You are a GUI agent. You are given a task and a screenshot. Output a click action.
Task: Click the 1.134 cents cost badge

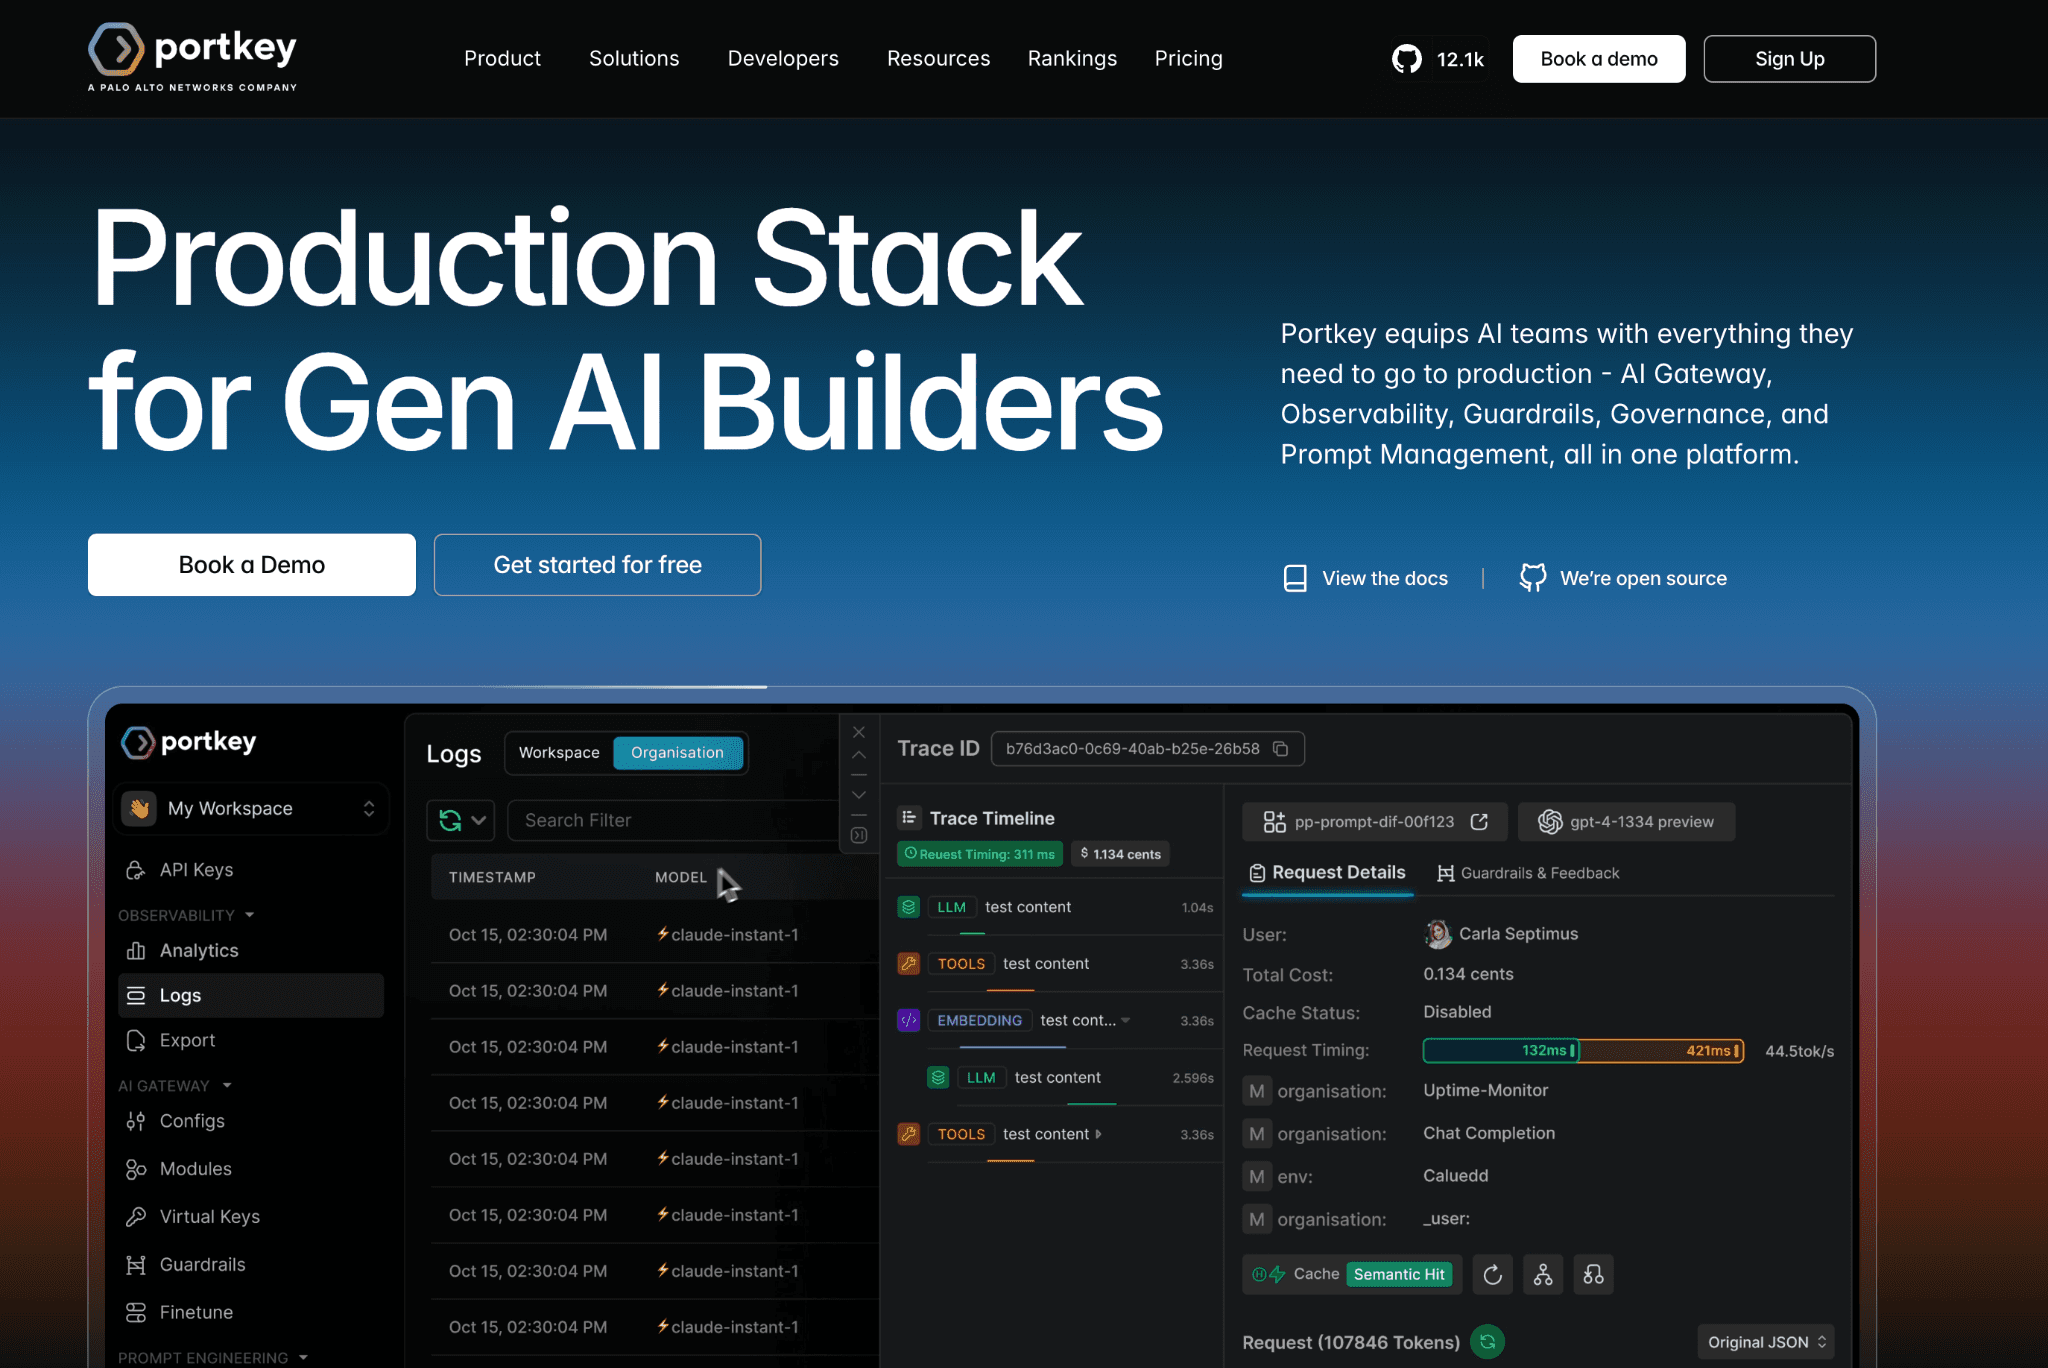point(1121,854)
